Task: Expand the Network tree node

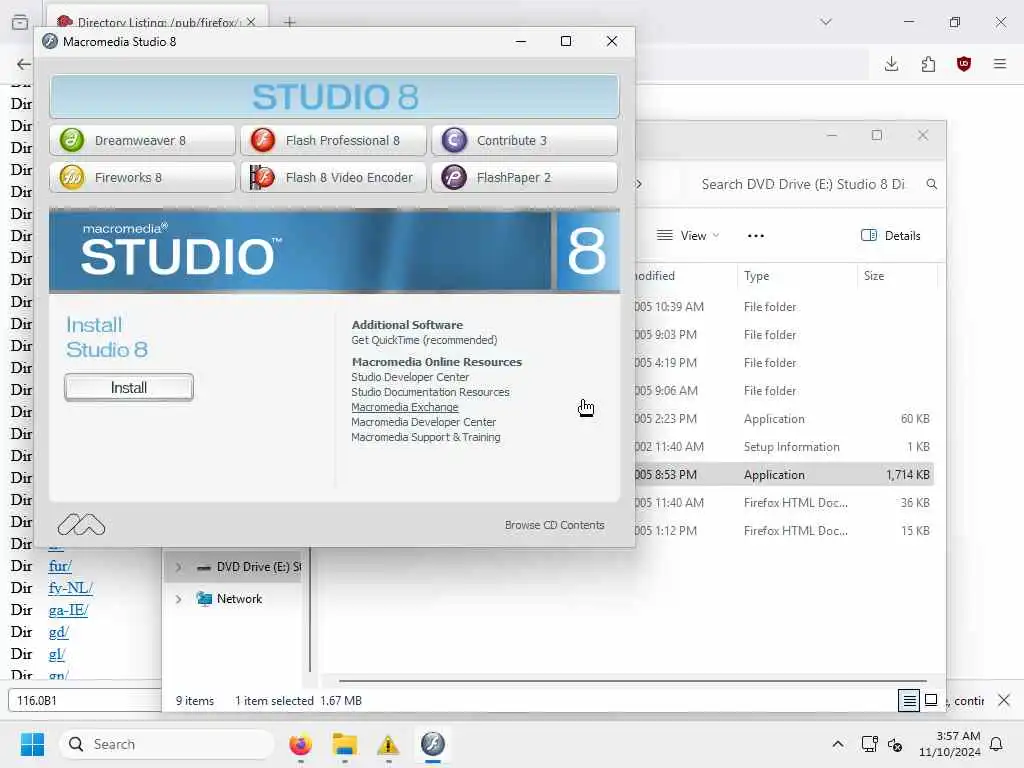Action: 178,599
